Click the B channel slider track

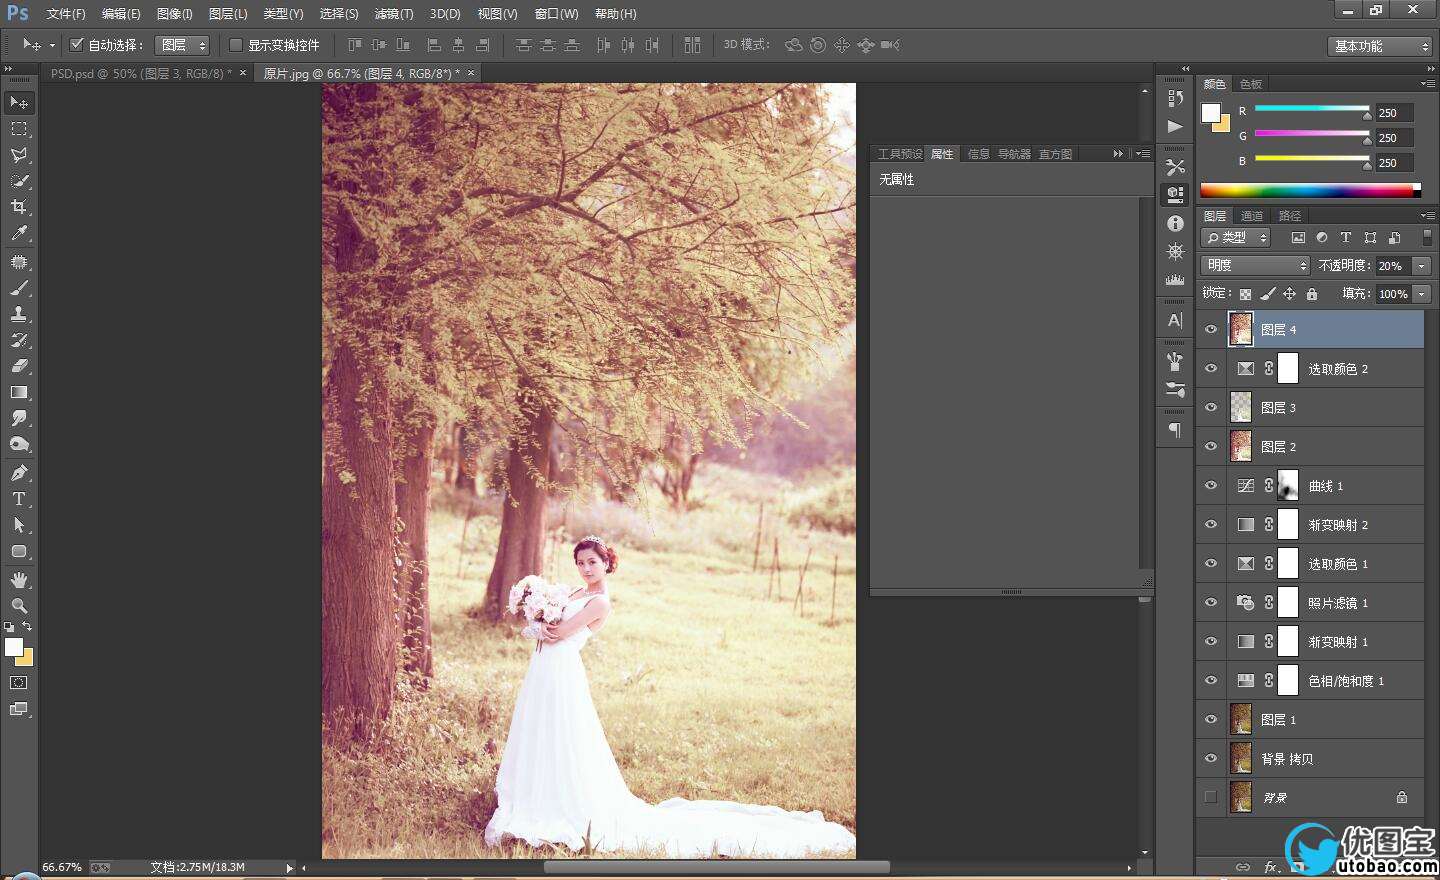point(1312,158)
